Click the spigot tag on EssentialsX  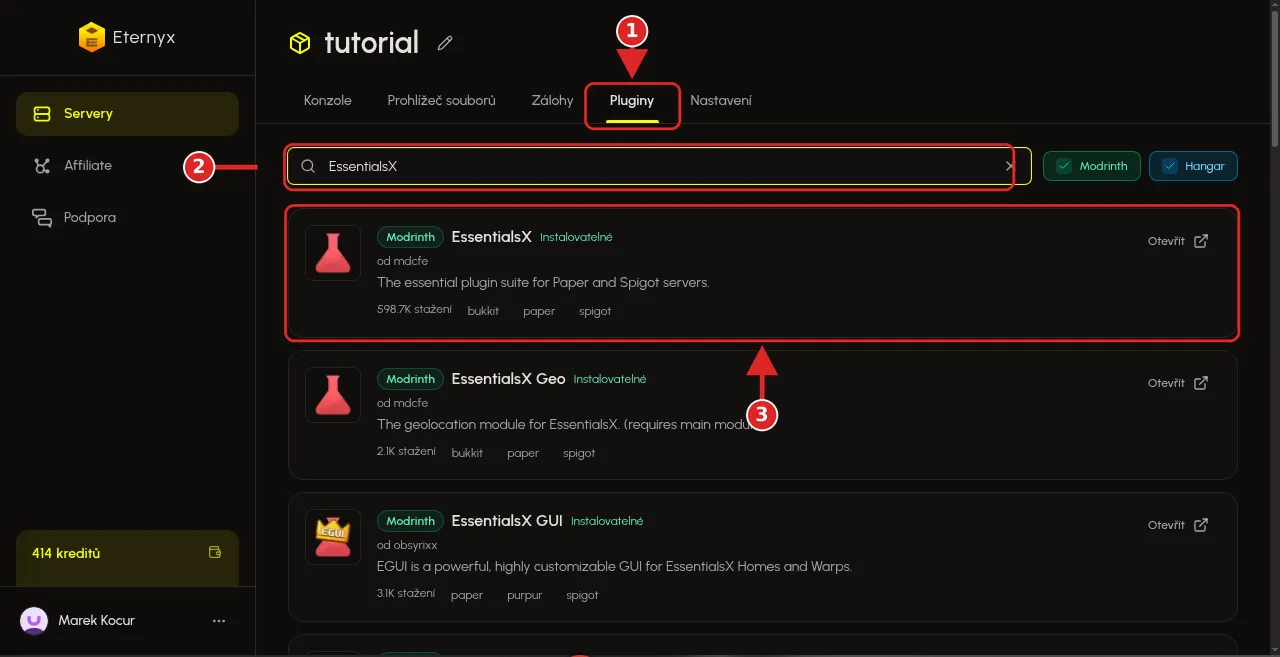[x=595, y=311]
